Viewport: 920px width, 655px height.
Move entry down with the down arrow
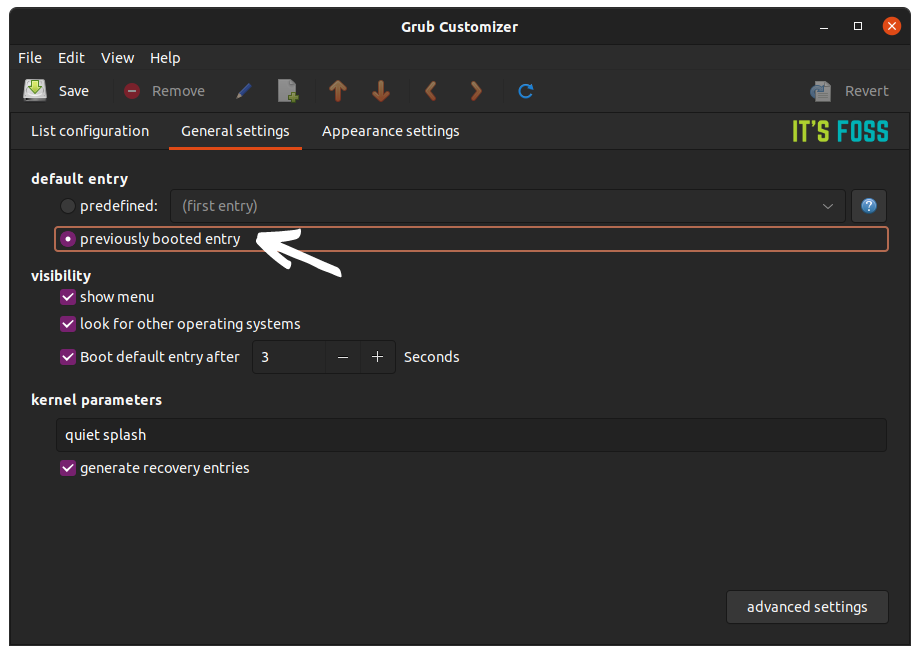click(x=381, y=91)
